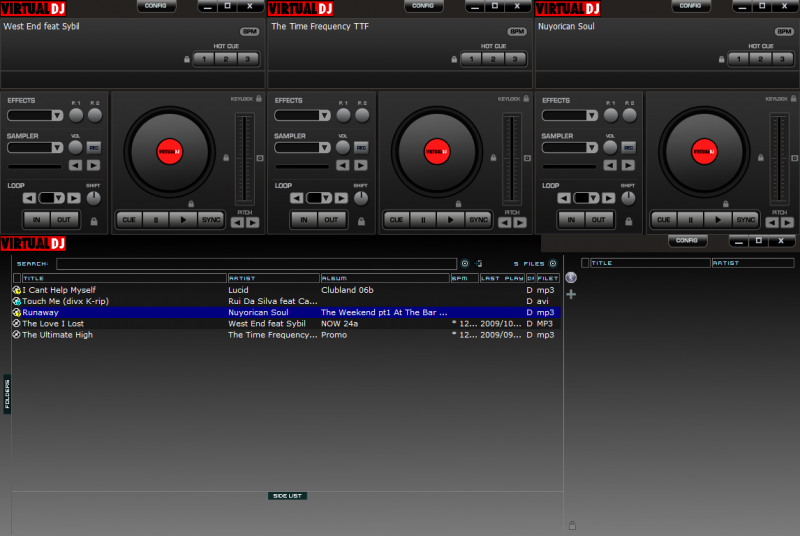Toggle loop lock on West End deck

tap(94, 221)
